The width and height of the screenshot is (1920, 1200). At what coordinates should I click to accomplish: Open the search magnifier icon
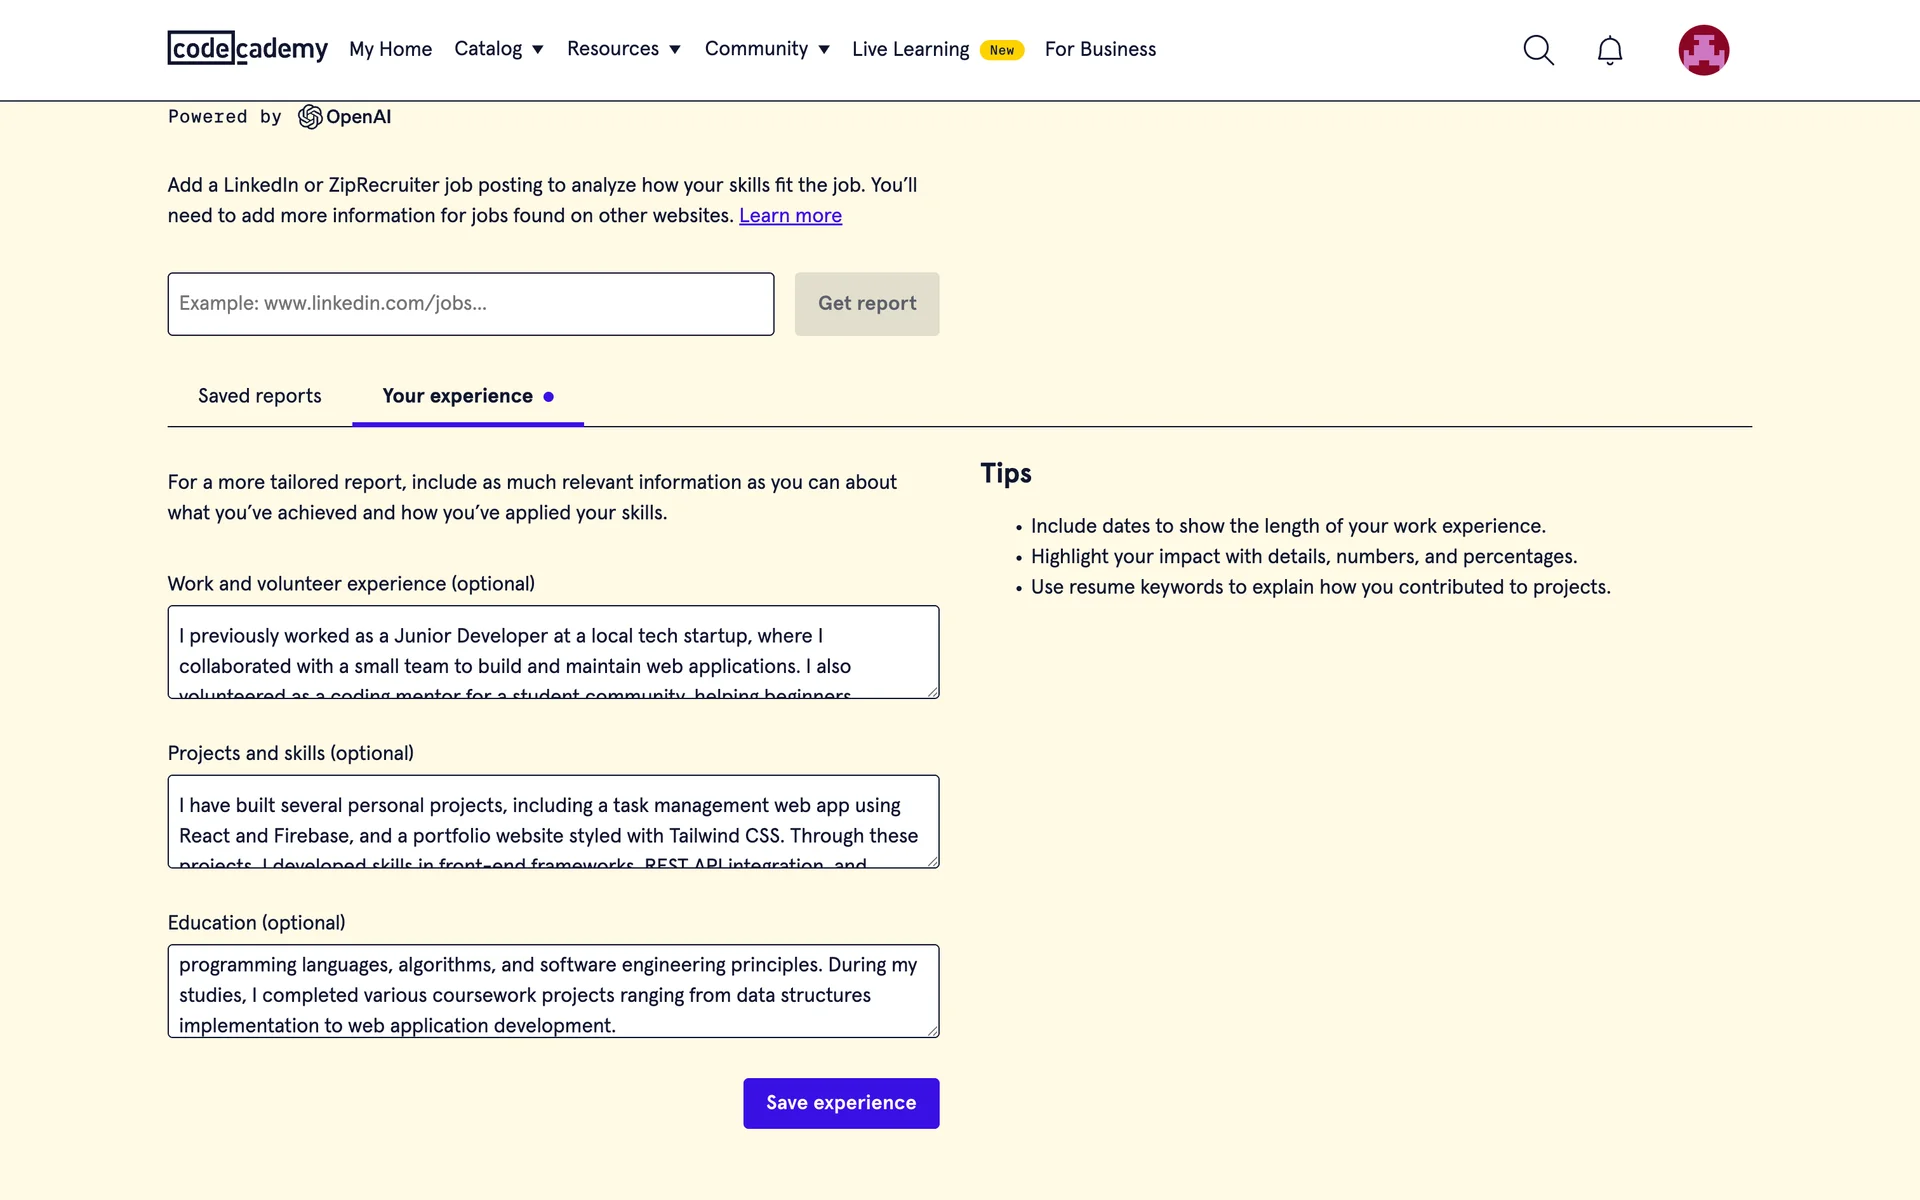[x=1538, y=50]
